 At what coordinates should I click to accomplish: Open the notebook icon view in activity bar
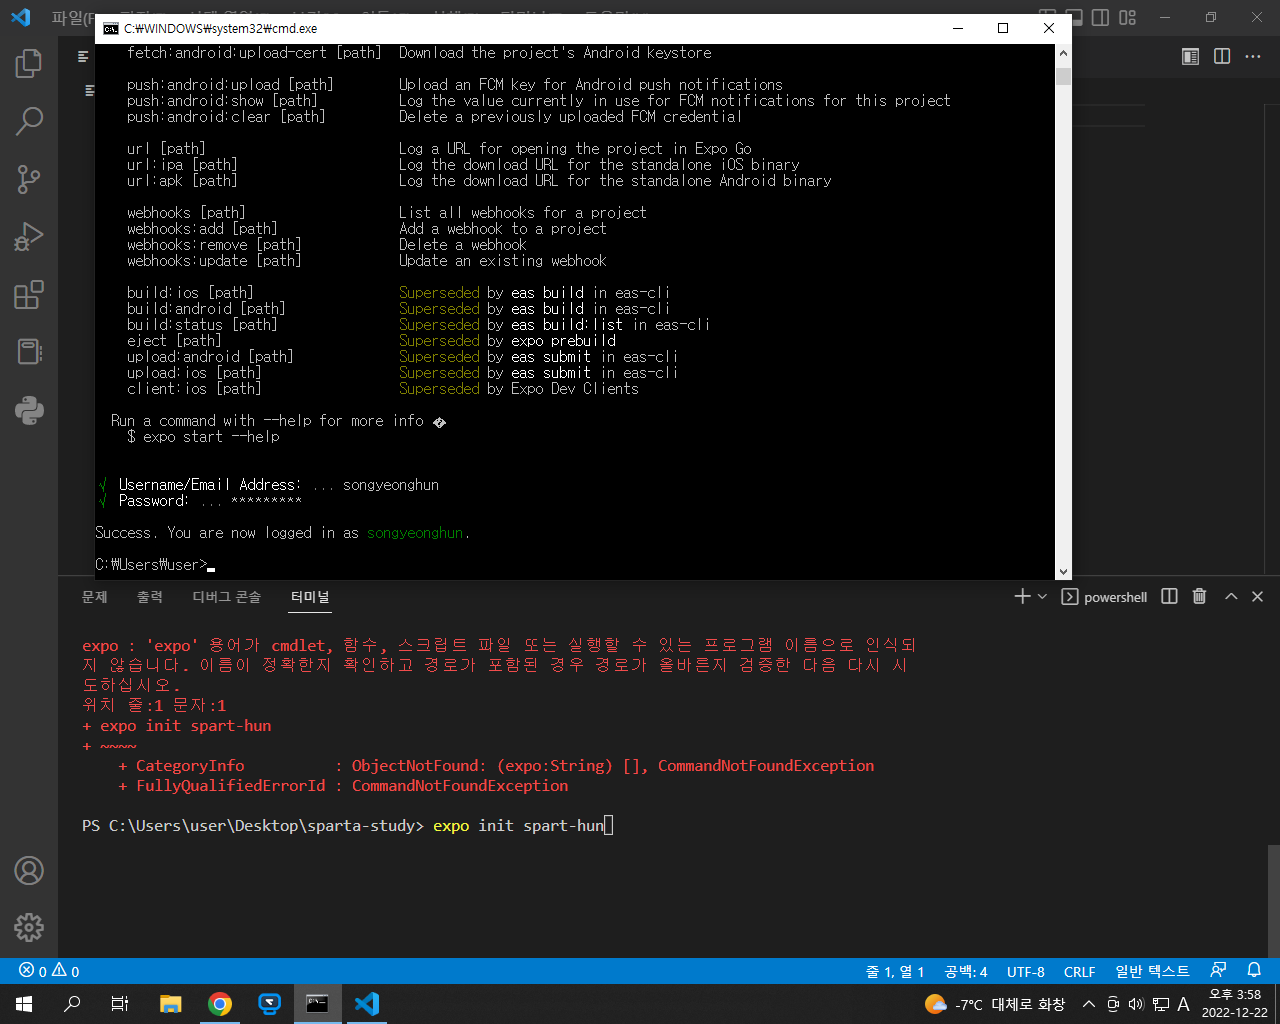coord(29,352)
